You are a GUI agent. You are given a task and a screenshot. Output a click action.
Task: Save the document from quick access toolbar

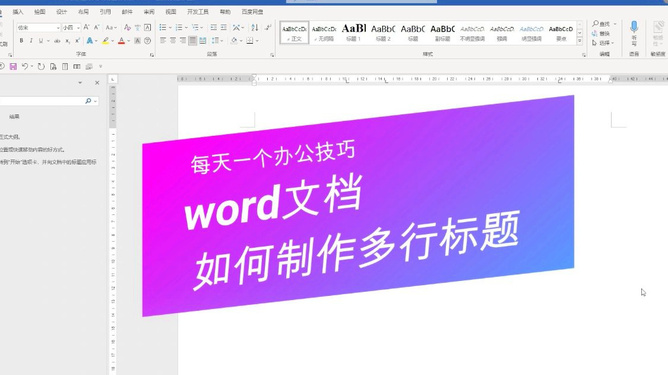coord(13,66)
